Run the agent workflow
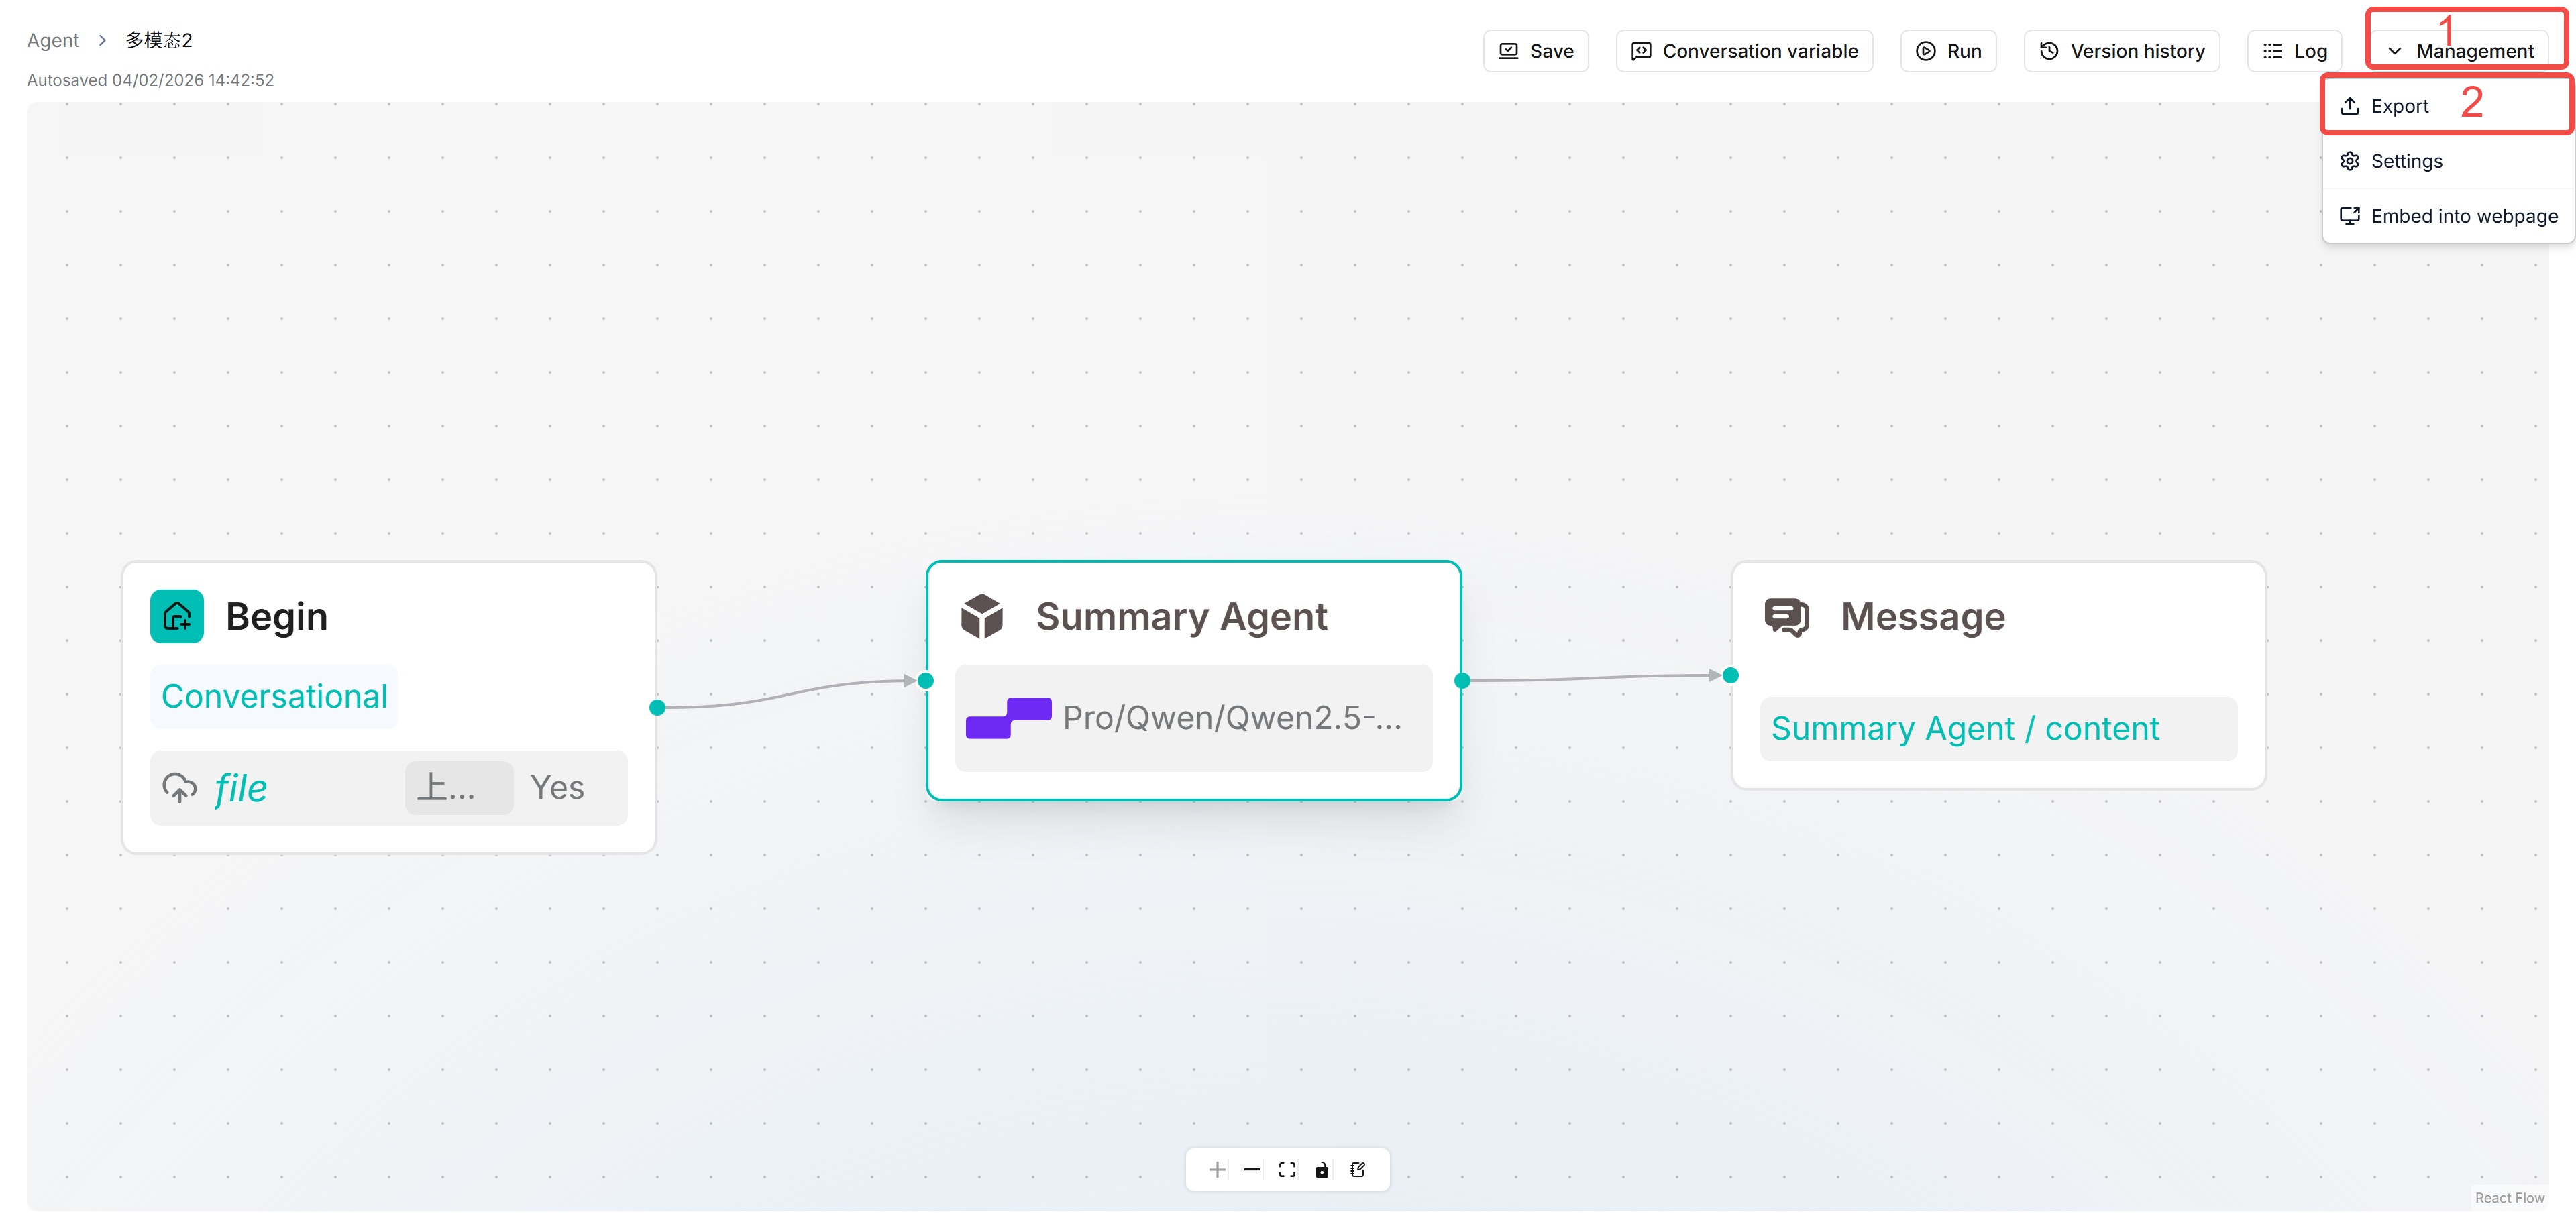Screen dimensions: 2576x1222 pyautogui.click(x=1948, y=51)
